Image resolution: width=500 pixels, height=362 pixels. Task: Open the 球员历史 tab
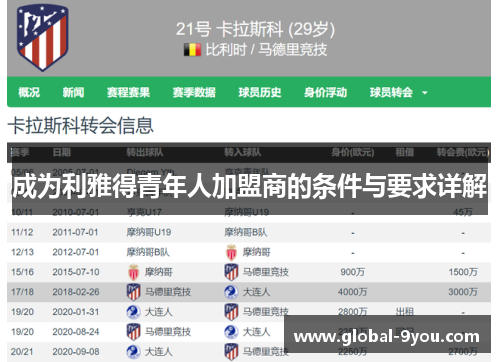(x=260, y=92)
